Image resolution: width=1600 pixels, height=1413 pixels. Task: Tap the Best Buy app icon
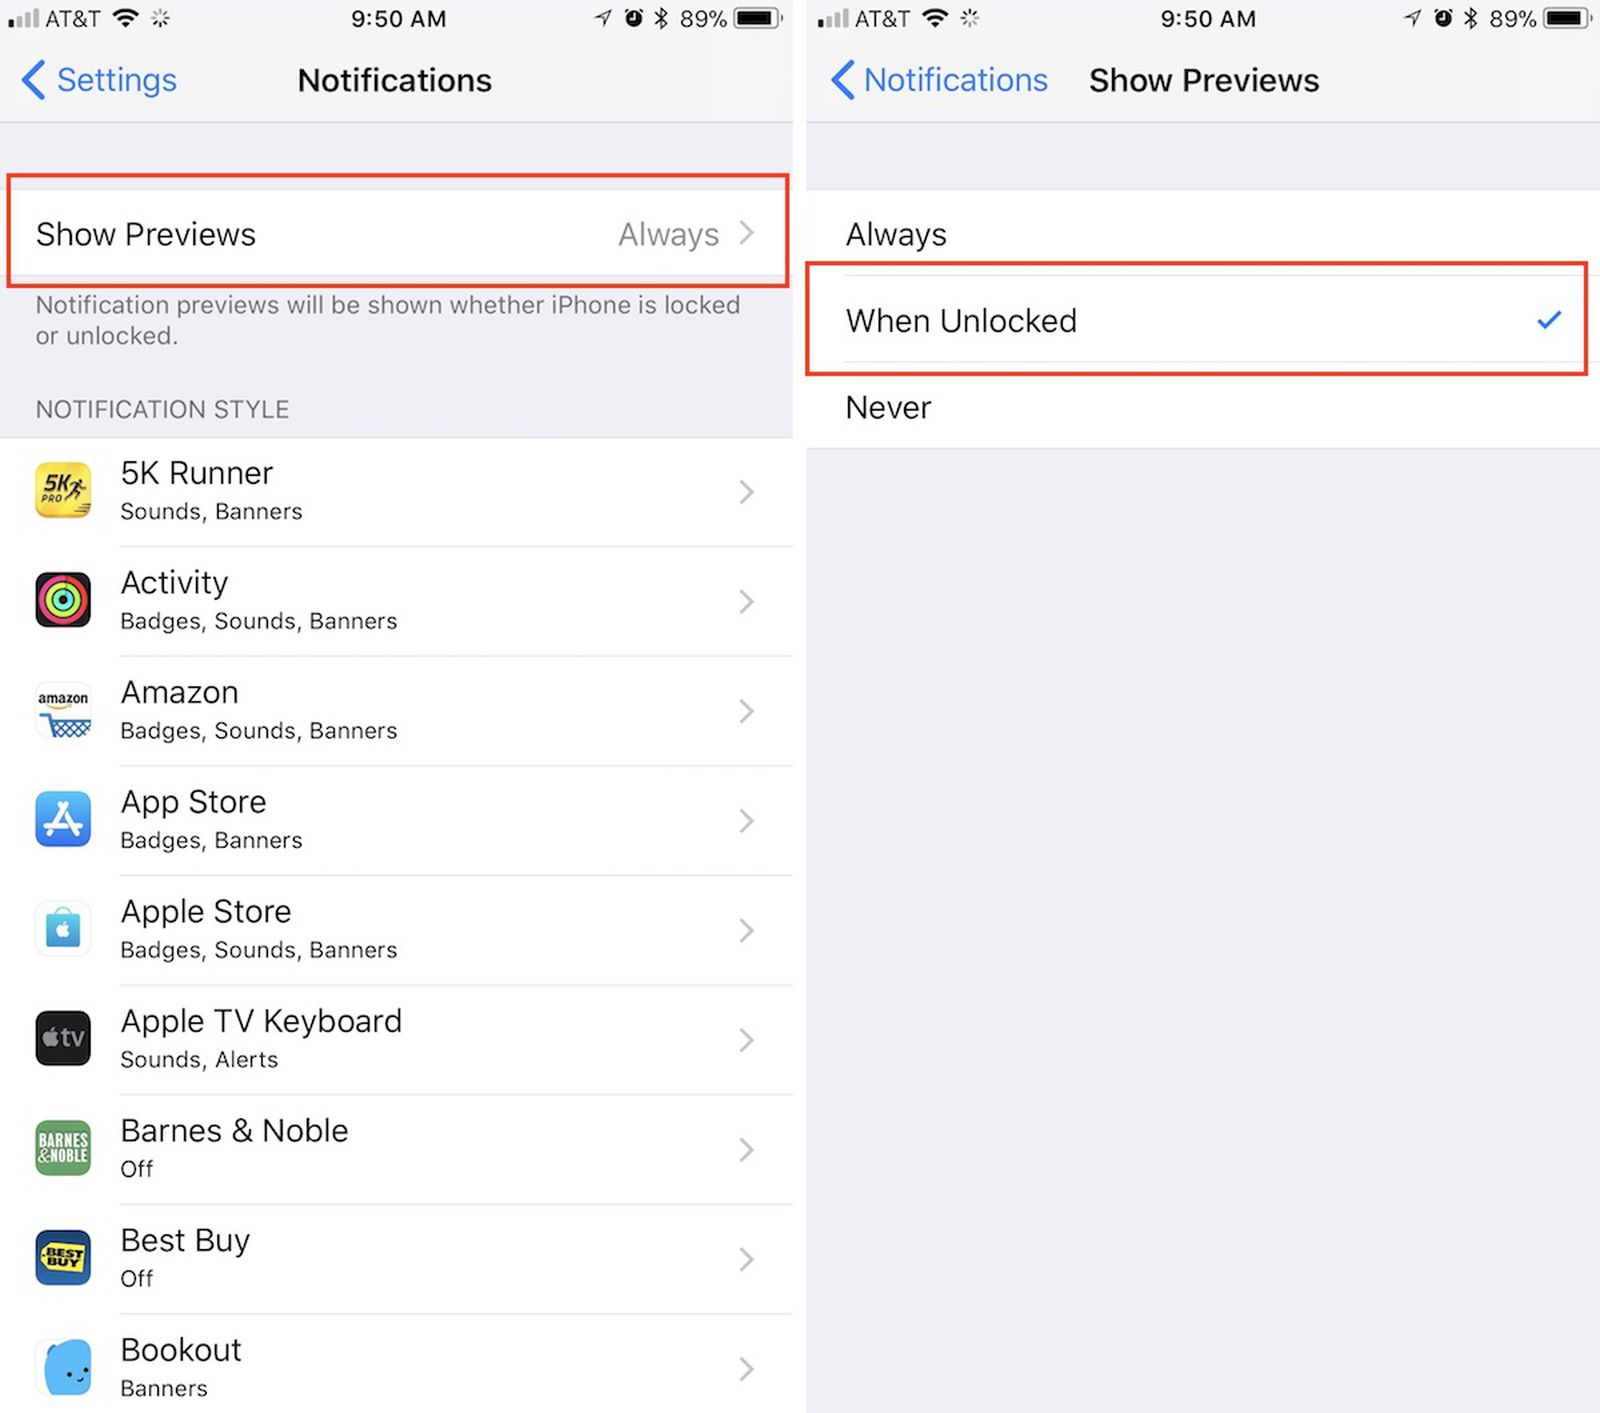tap(63, 1257)
